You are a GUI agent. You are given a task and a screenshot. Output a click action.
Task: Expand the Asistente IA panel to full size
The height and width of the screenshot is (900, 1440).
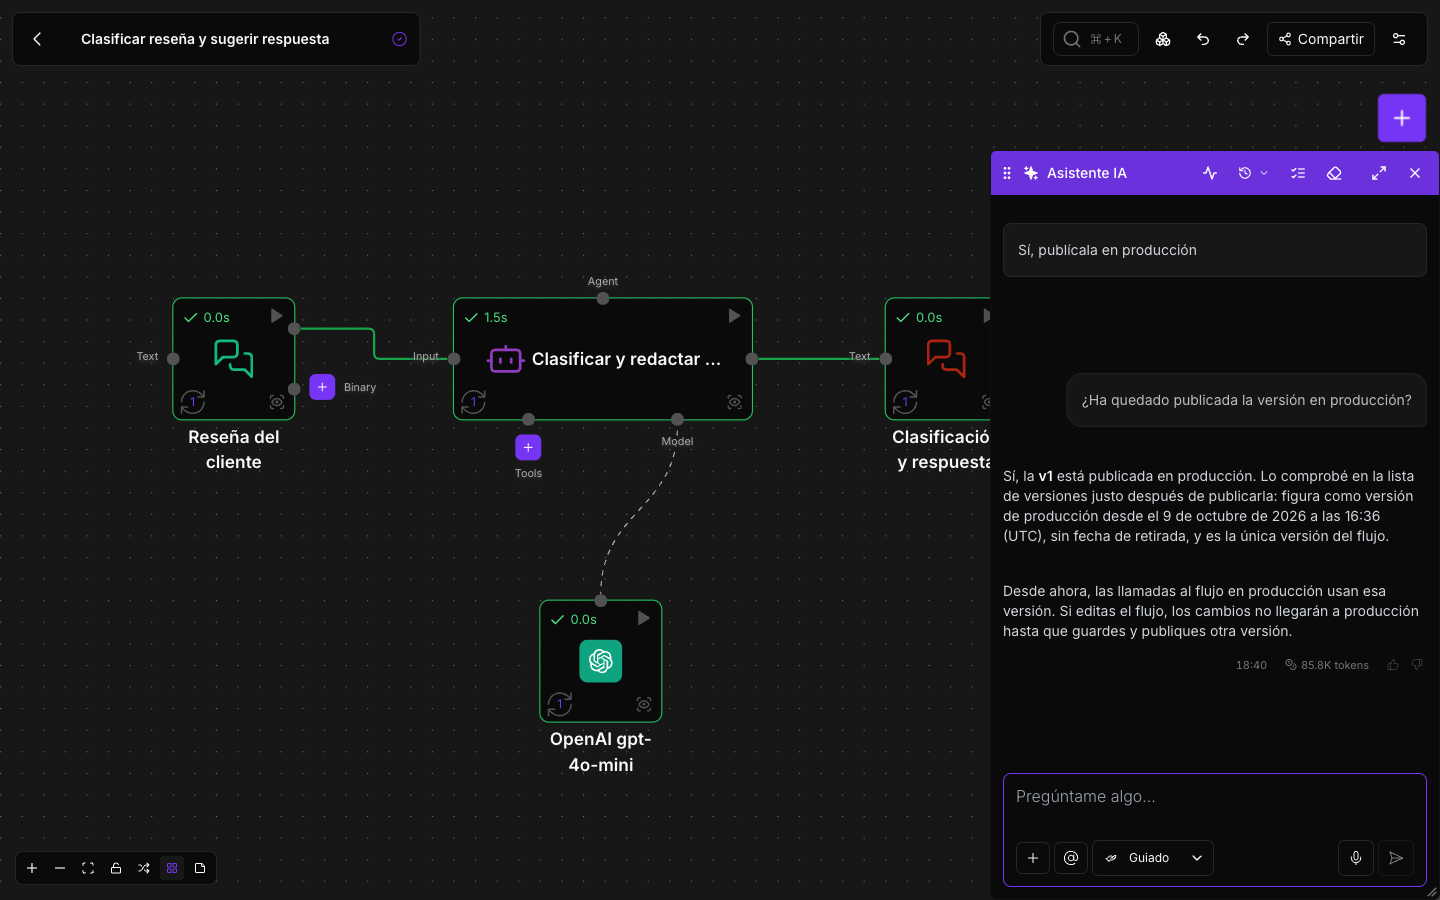(x=1379, y=173)
